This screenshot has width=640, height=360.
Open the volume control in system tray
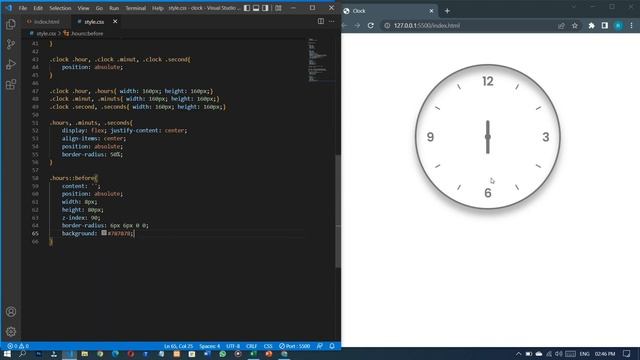click(558, 354)
